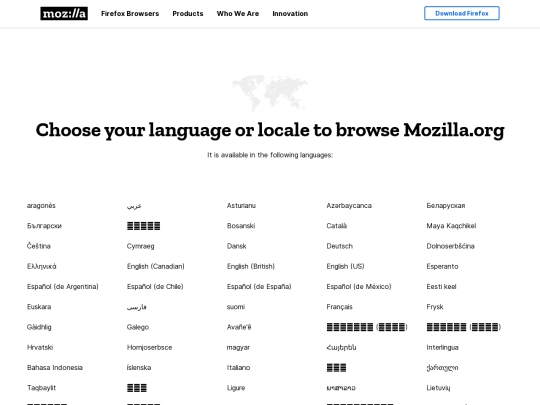Choose the Bosanski language
Image resolution: width=540 pixels, height=405 pixels.
pyautogui.click(x=241, y=226)
